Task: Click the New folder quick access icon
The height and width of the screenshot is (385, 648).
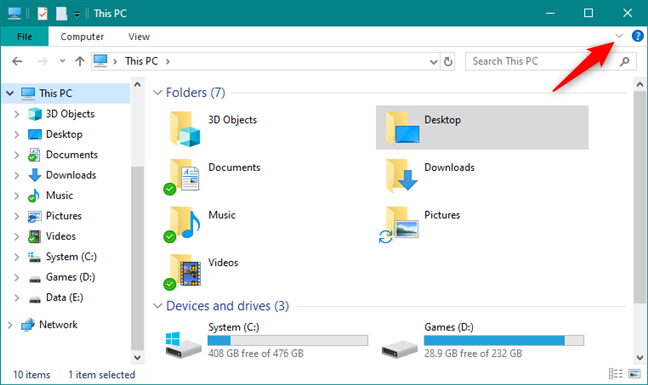Action: pyautogui.click(x=62, y=14)
